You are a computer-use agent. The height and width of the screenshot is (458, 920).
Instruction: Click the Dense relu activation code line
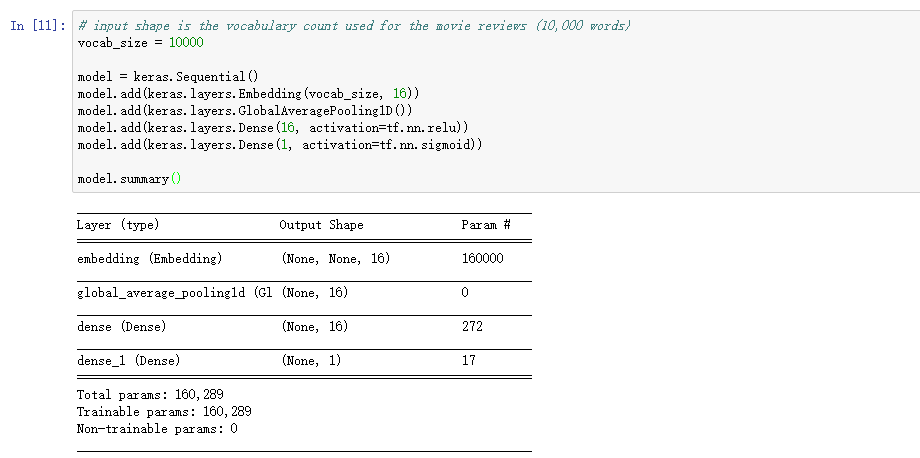pyautogui.click(x=273, y=128)
